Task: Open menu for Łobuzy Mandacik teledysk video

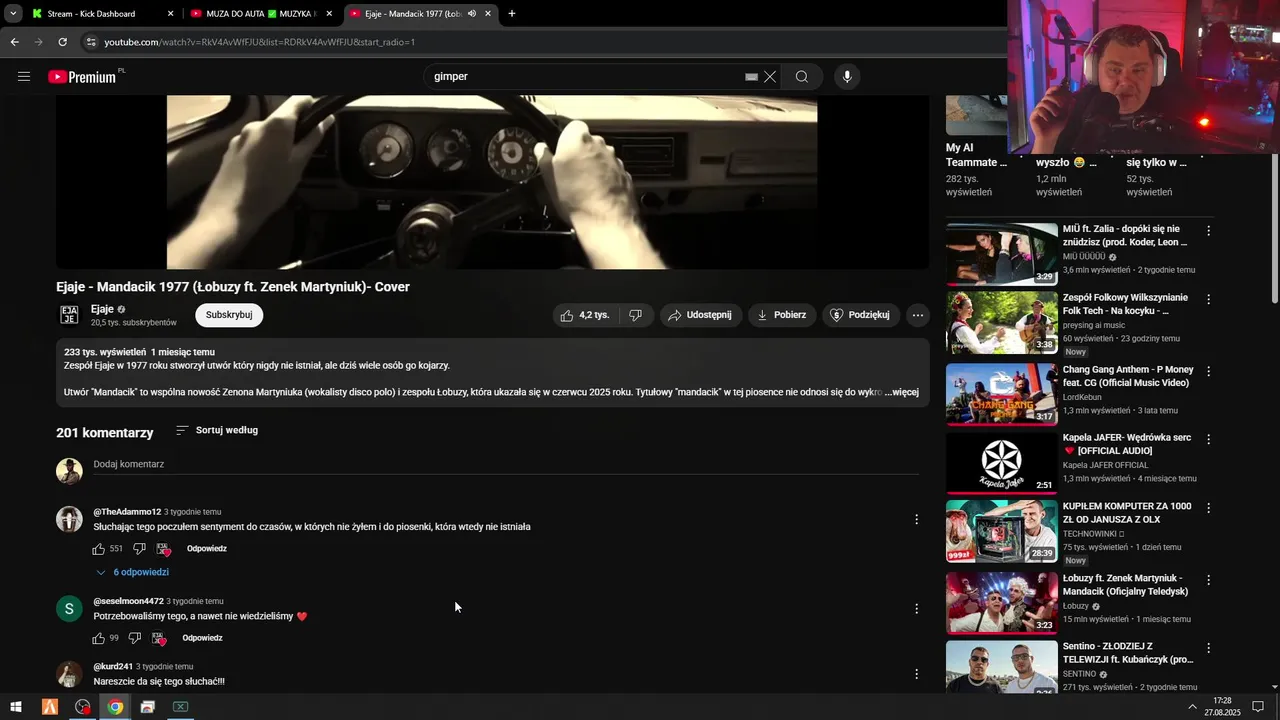Action: [x=1208, y=580]
